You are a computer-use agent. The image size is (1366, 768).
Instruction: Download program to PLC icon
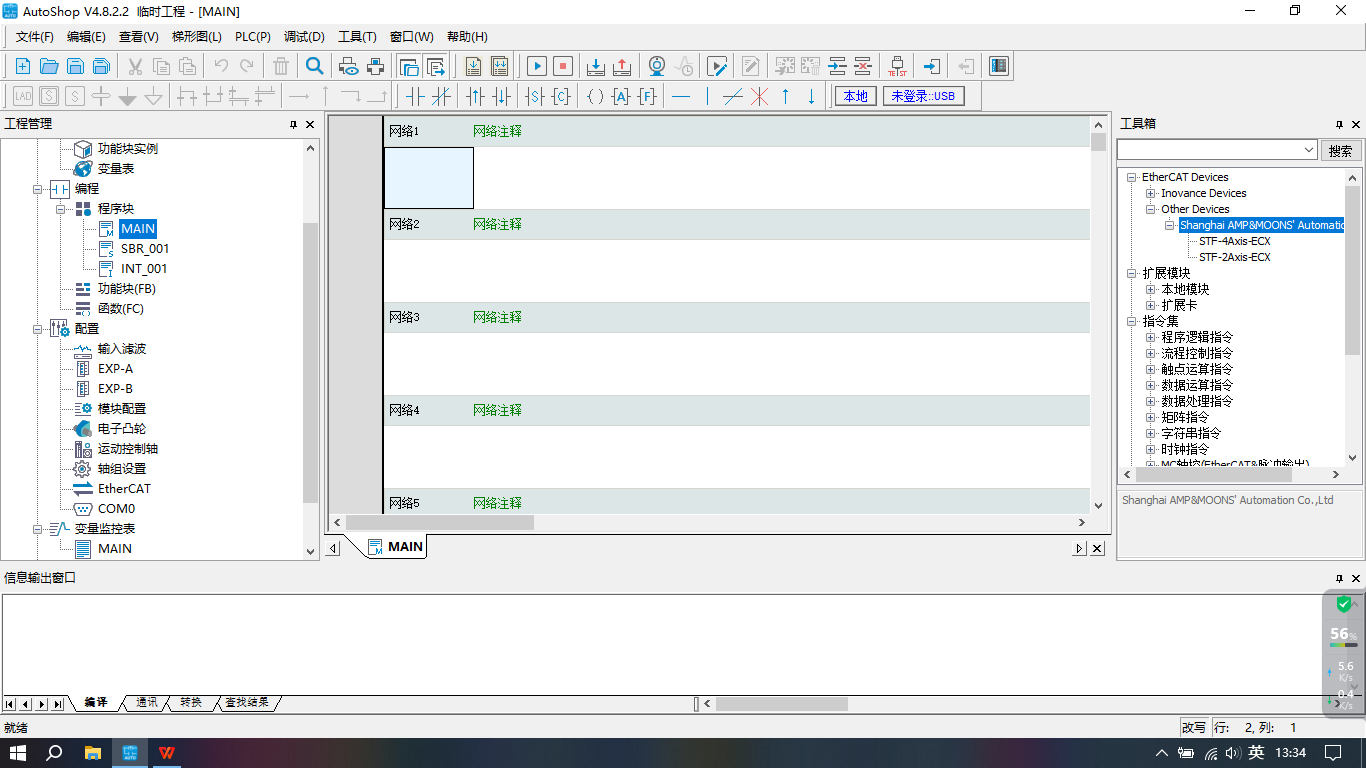(x=595, y=66)
